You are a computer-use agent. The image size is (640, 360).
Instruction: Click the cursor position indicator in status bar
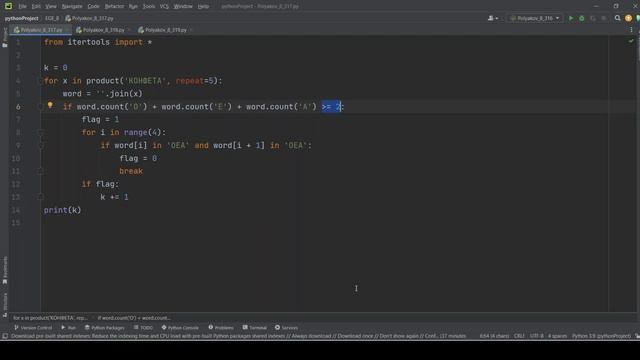pyautogui.click(x=494, y=336)
